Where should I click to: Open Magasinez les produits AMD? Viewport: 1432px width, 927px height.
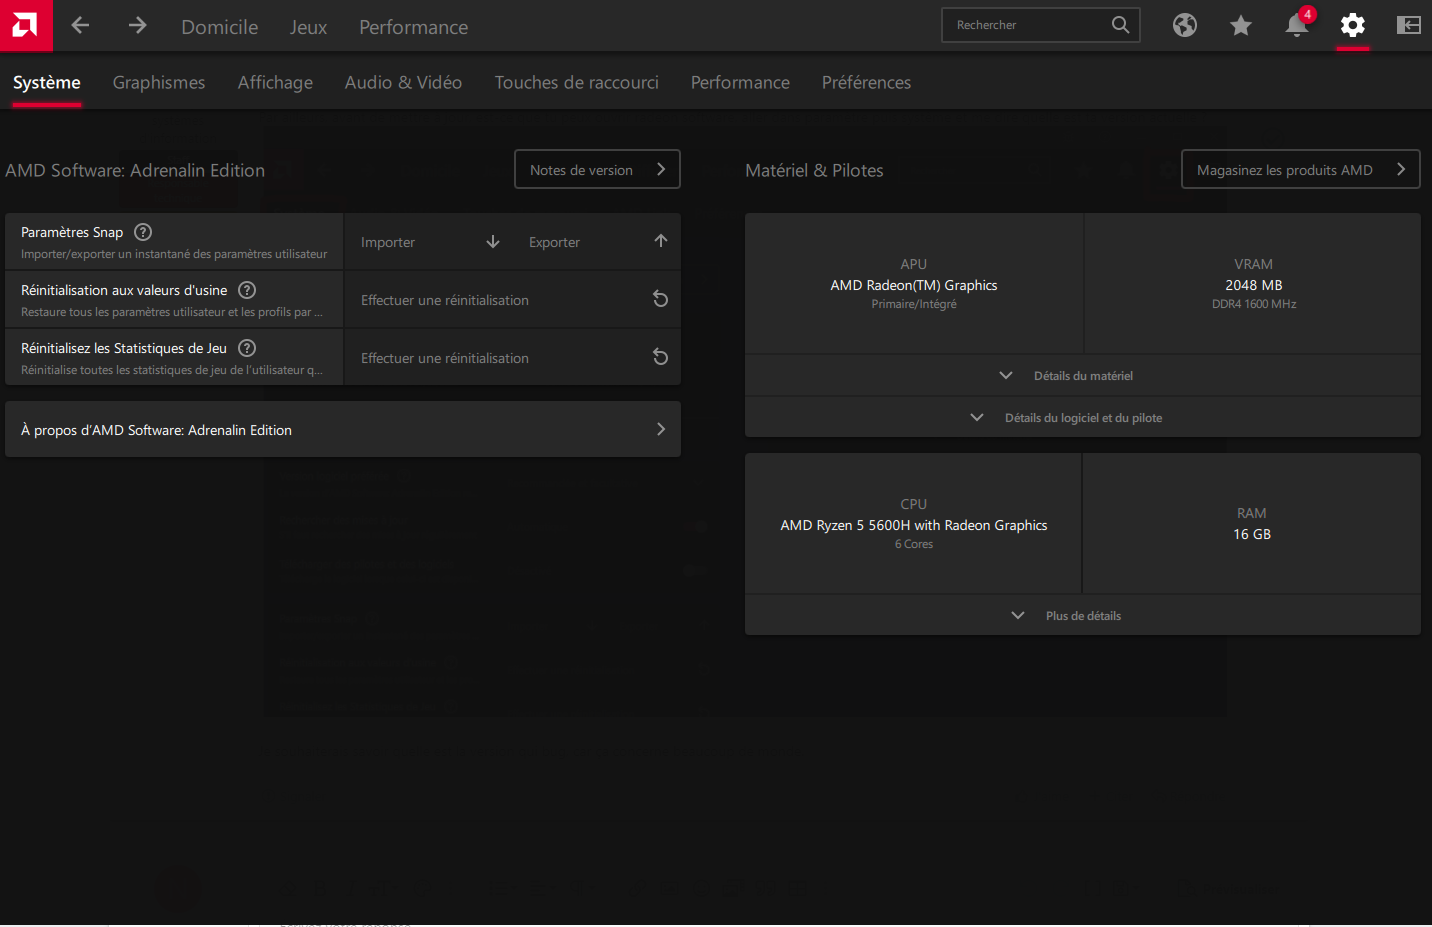click(1301, 169)
